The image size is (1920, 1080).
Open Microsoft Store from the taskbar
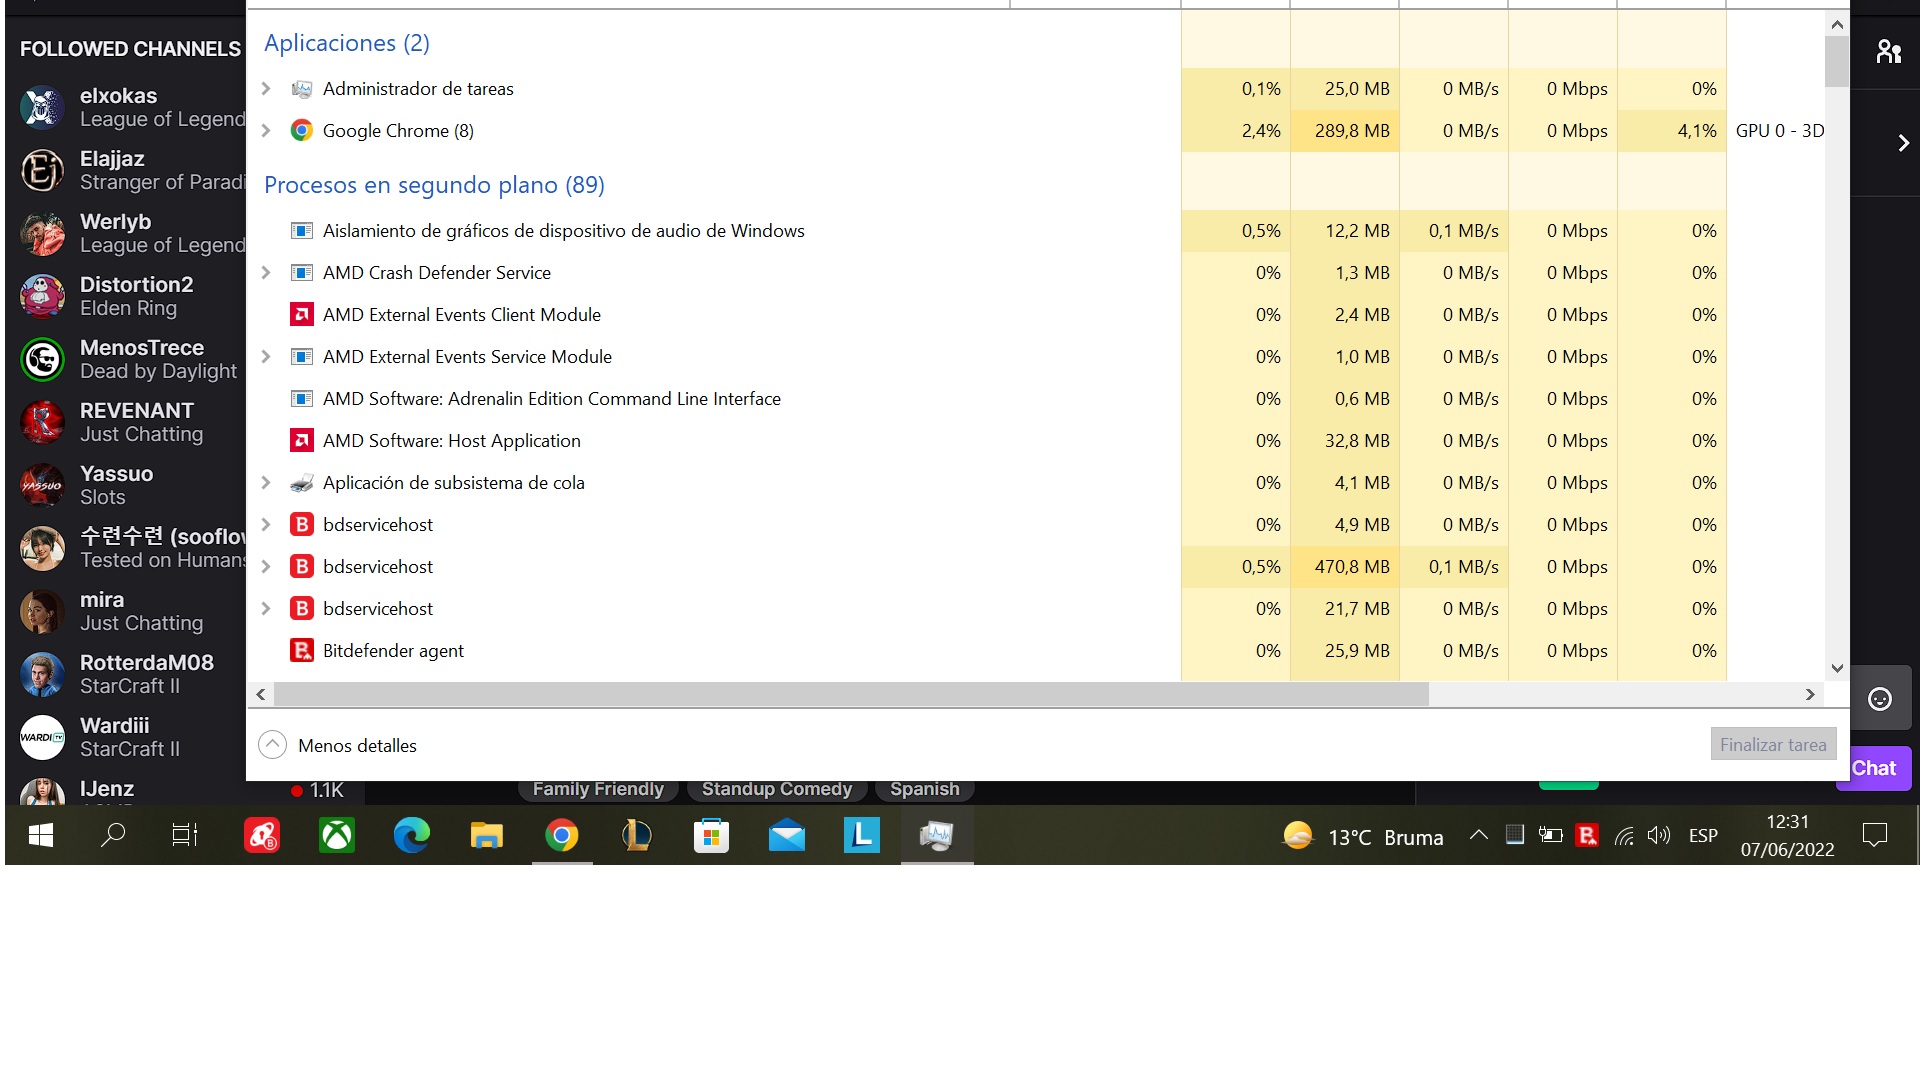point(711,836)
